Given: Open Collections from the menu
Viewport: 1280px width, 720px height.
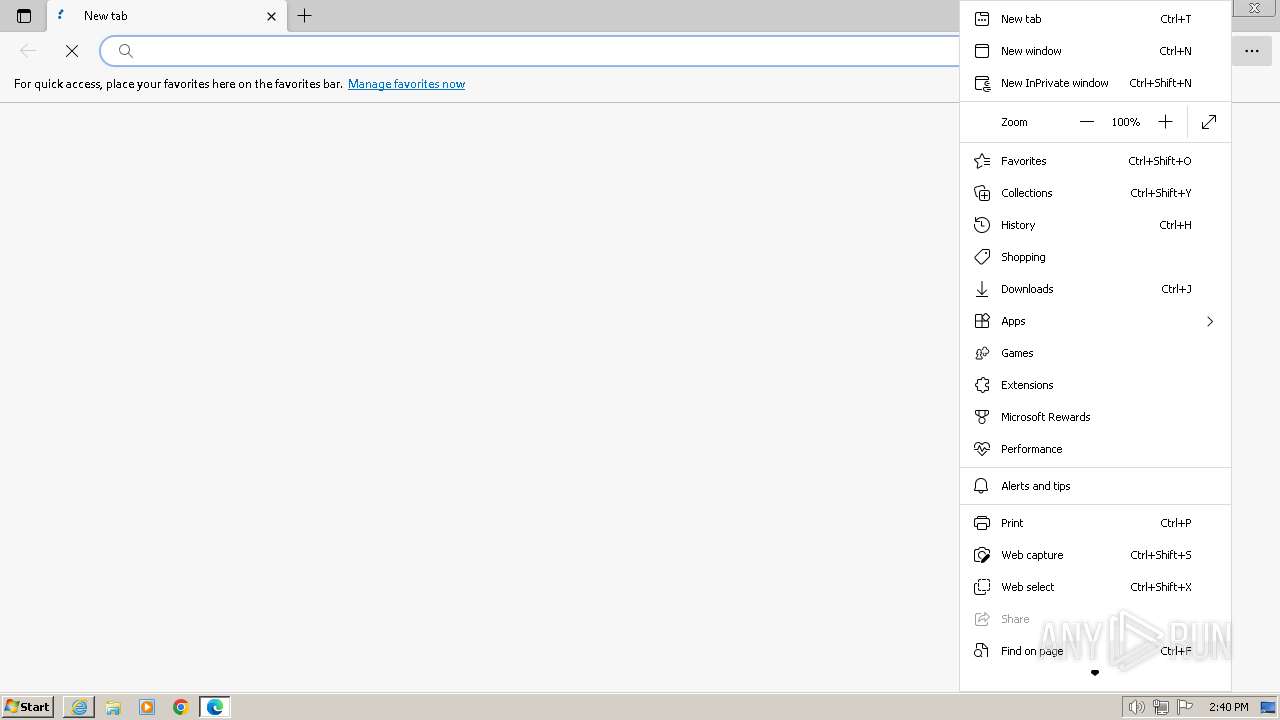Looking at the screenshot, I should [1095, 193].
